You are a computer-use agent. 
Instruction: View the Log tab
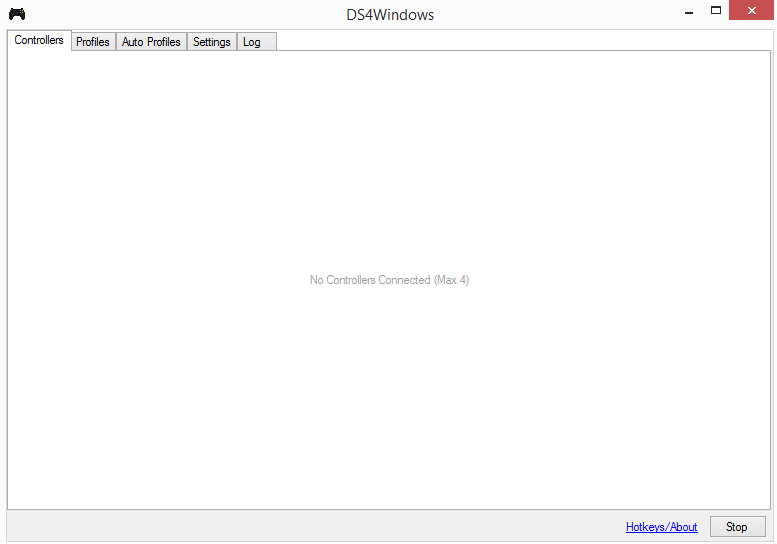257,42
